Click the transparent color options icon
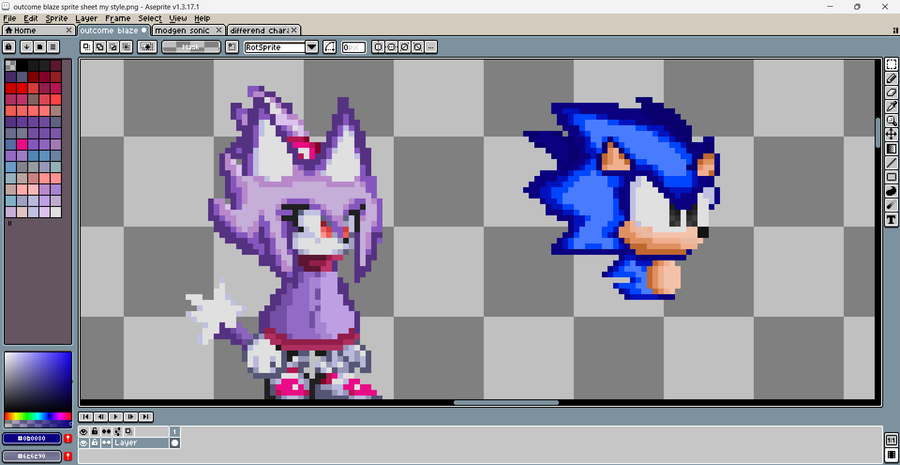This screenshot has width=900, height=465. pos(148,47)
